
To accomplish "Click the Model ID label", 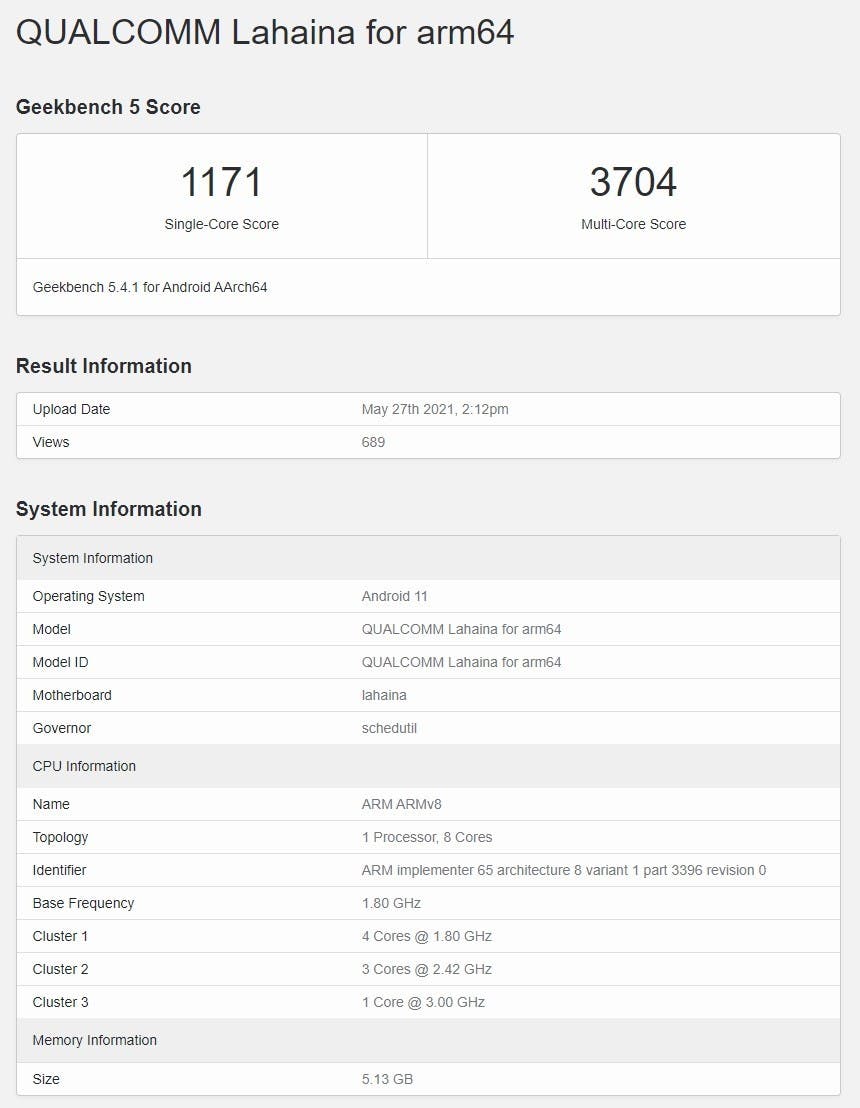I will [60, 662].
